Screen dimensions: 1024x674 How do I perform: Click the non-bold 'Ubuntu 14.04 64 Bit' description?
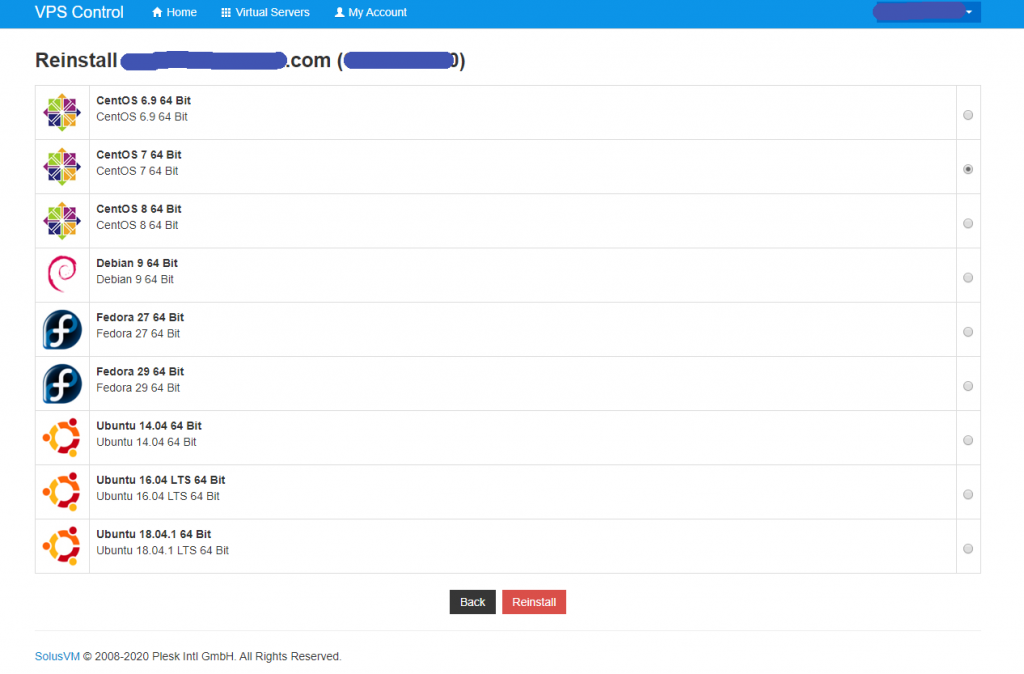click(x=146, y=442)
